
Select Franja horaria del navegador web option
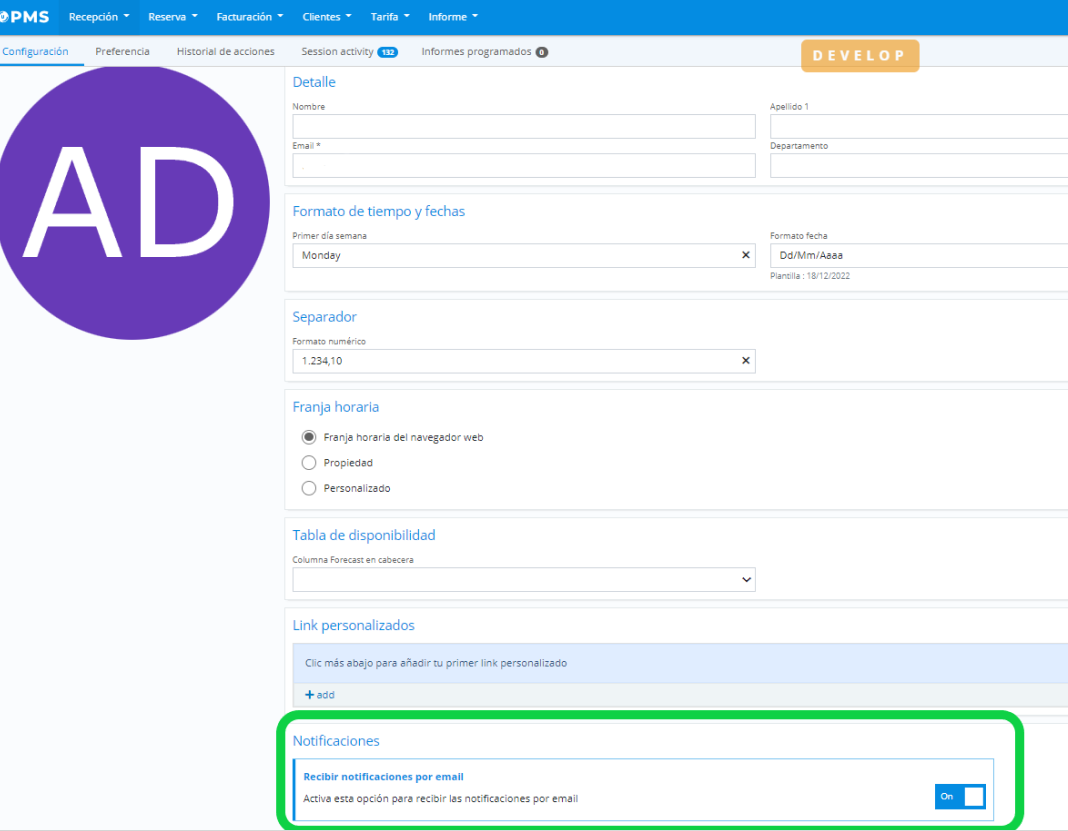pyautogui.click(x=309, y=437)
